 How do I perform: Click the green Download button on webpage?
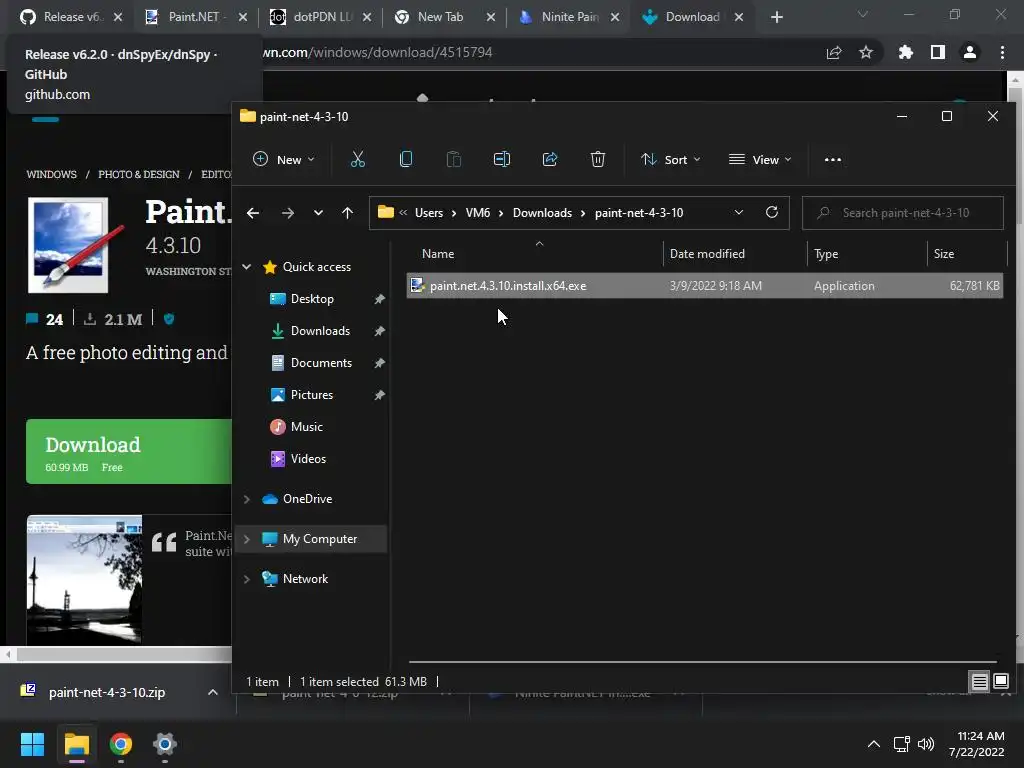(129, 451)
